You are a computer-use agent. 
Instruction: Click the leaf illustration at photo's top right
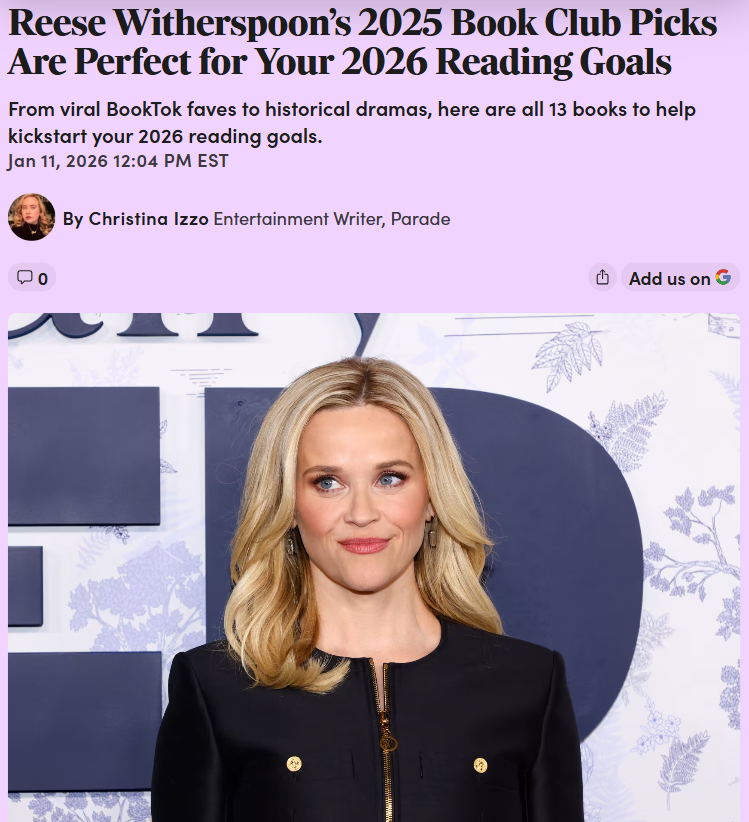point(567,354)
